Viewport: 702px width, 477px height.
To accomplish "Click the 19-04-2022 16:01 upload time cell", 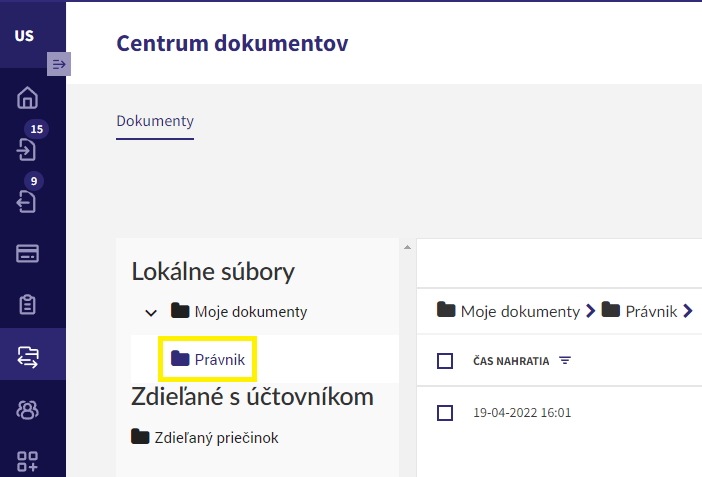I will [x=522, y=413].
